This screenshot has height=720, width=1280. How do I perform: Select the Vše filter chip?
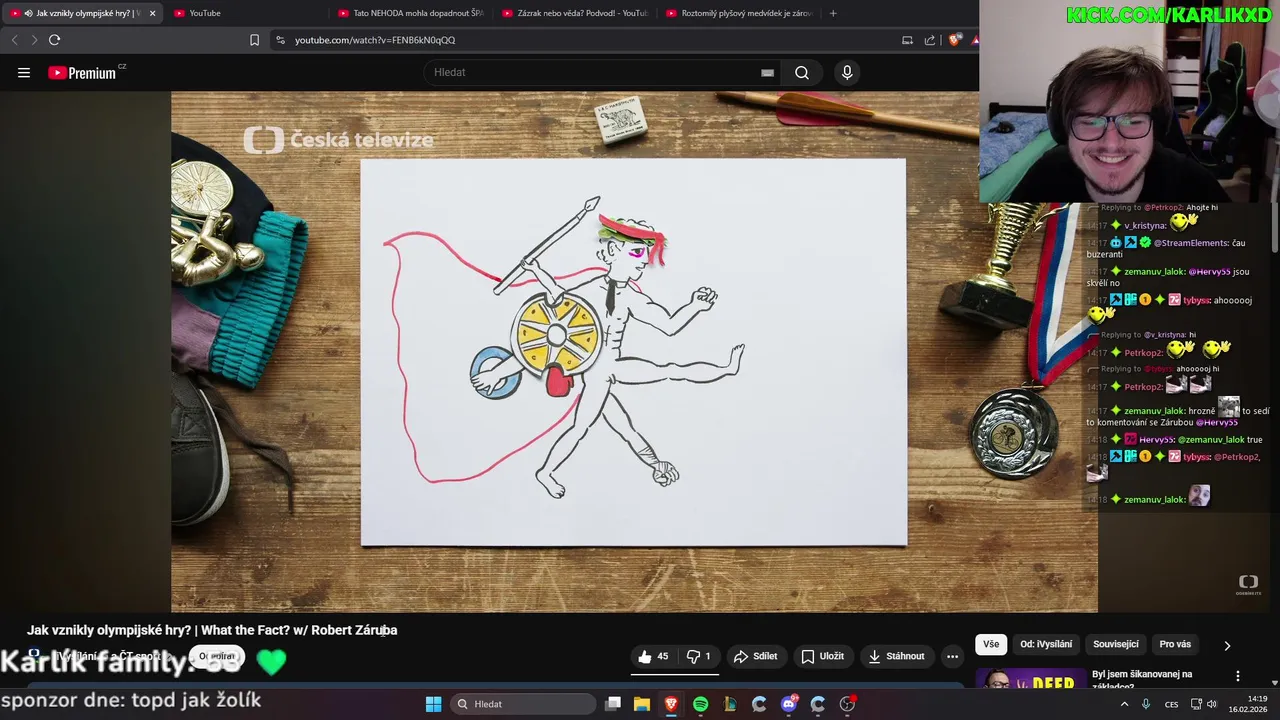991,644
